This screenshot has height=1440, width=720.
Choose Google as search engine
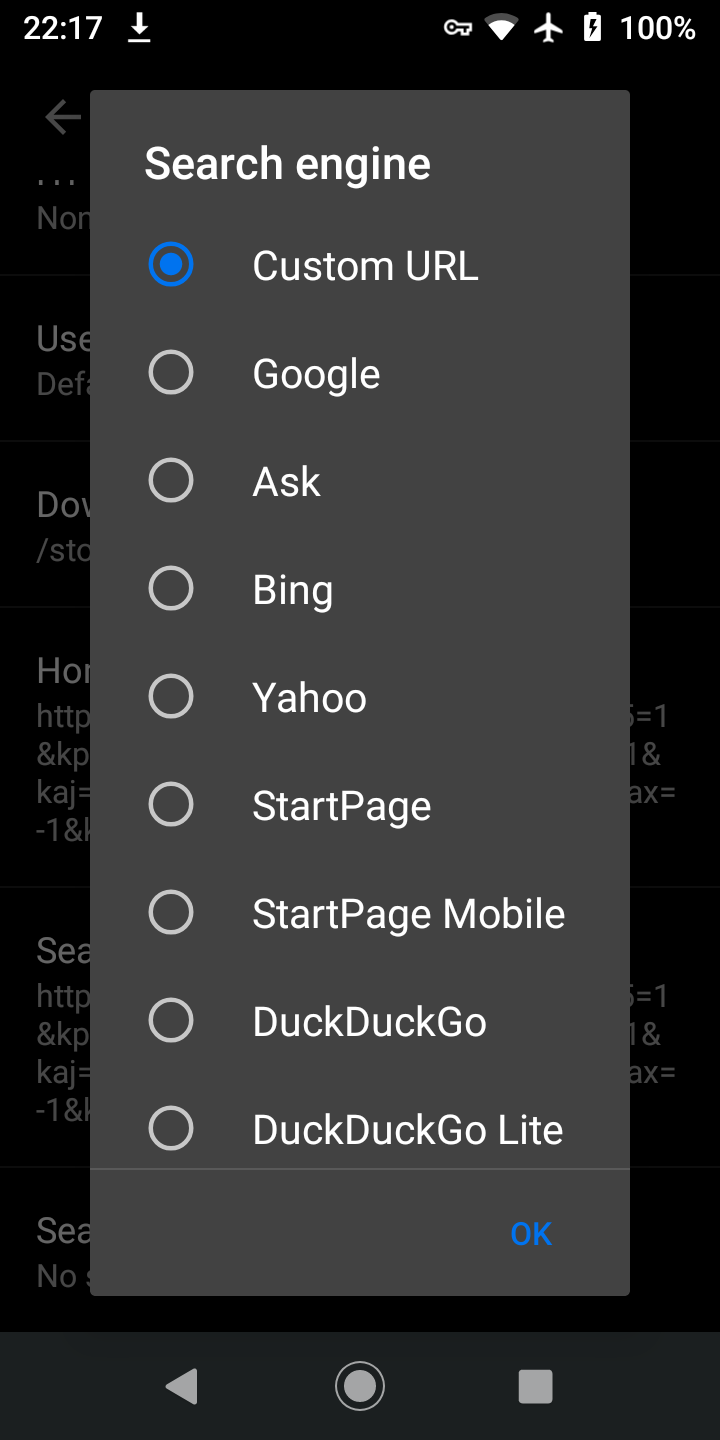click(171, 373)
